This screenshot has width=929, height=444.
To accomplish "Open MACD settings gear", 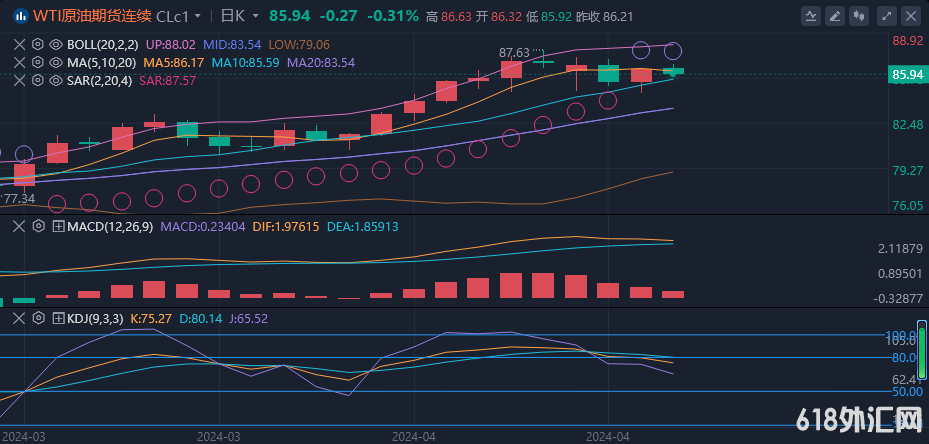I will pyautogui.click(x=38, y=226).
